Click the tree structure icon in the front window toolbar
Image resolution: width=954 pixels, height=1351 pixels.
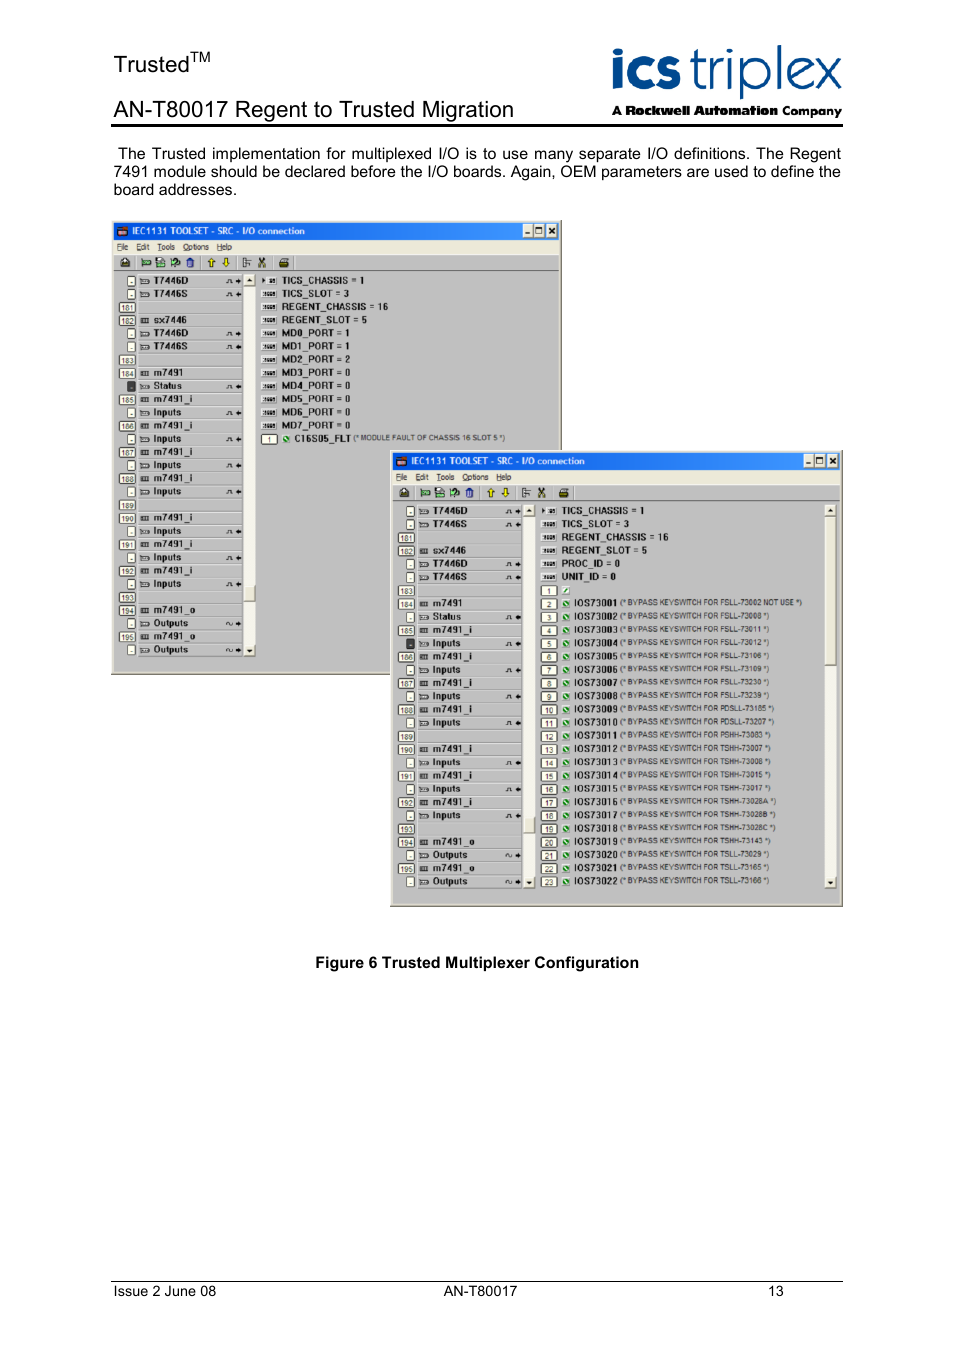click(526, 493)
